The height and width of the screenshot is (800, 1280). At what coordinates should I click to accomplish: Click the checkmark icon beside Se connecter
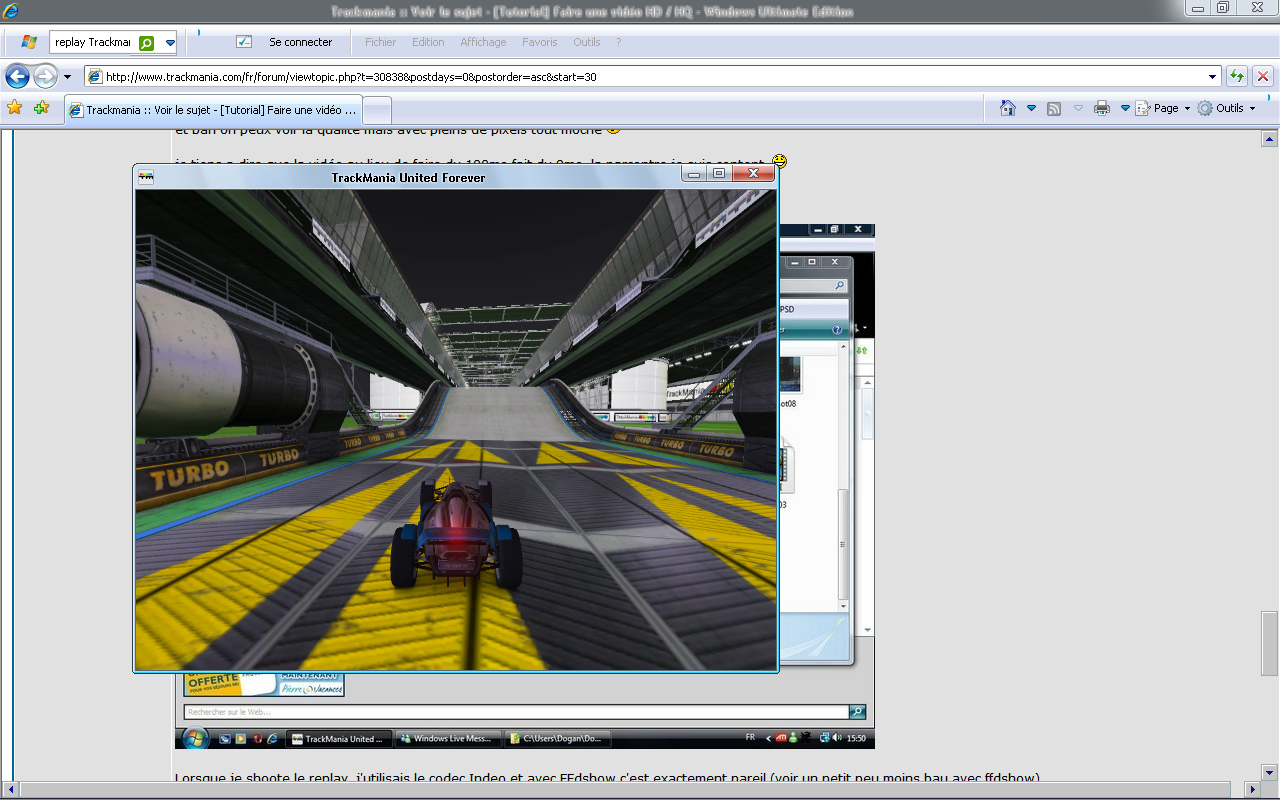pyautogui.click(x=244, y=42)
